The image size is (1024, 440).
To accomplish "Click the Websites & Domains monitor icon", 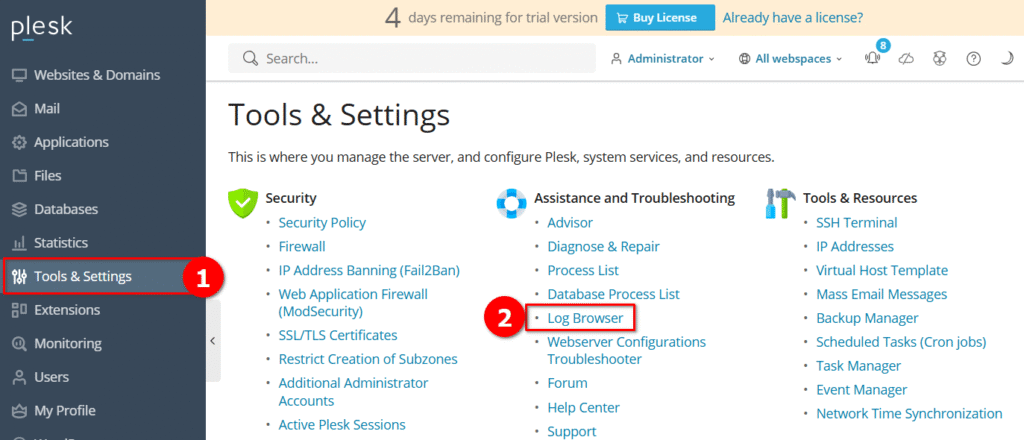I will pyautogui.click(x=20, y=75).
